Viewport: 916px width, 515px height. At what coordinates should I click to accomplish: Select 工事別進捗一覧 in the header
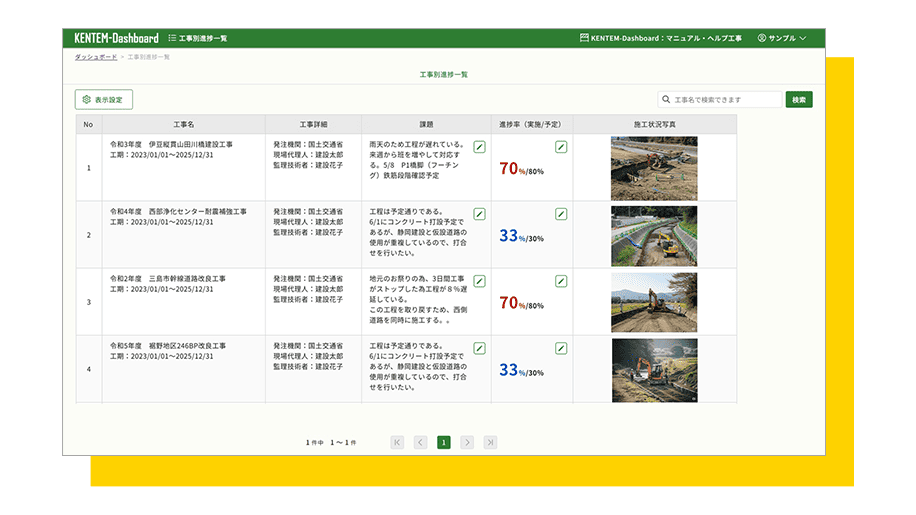[198, 38]
